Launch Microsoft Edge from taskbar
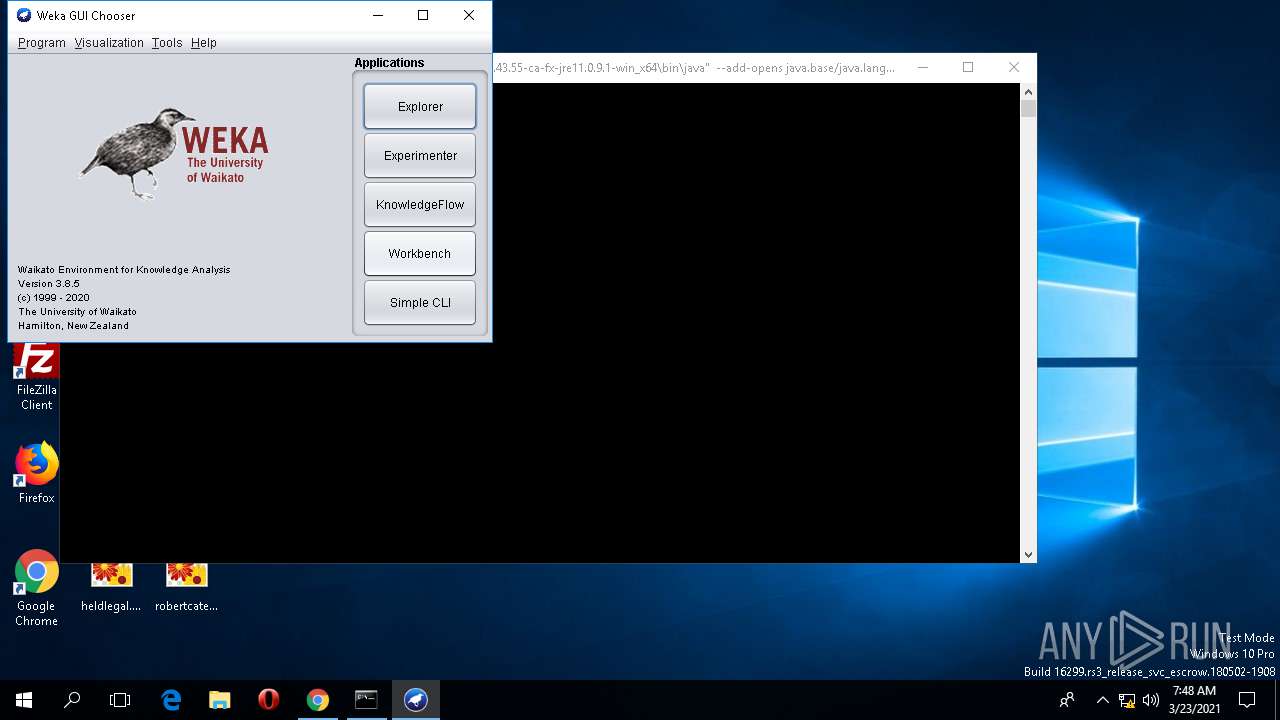This screenshot has height=720, width=1280. tap(172, 700)
